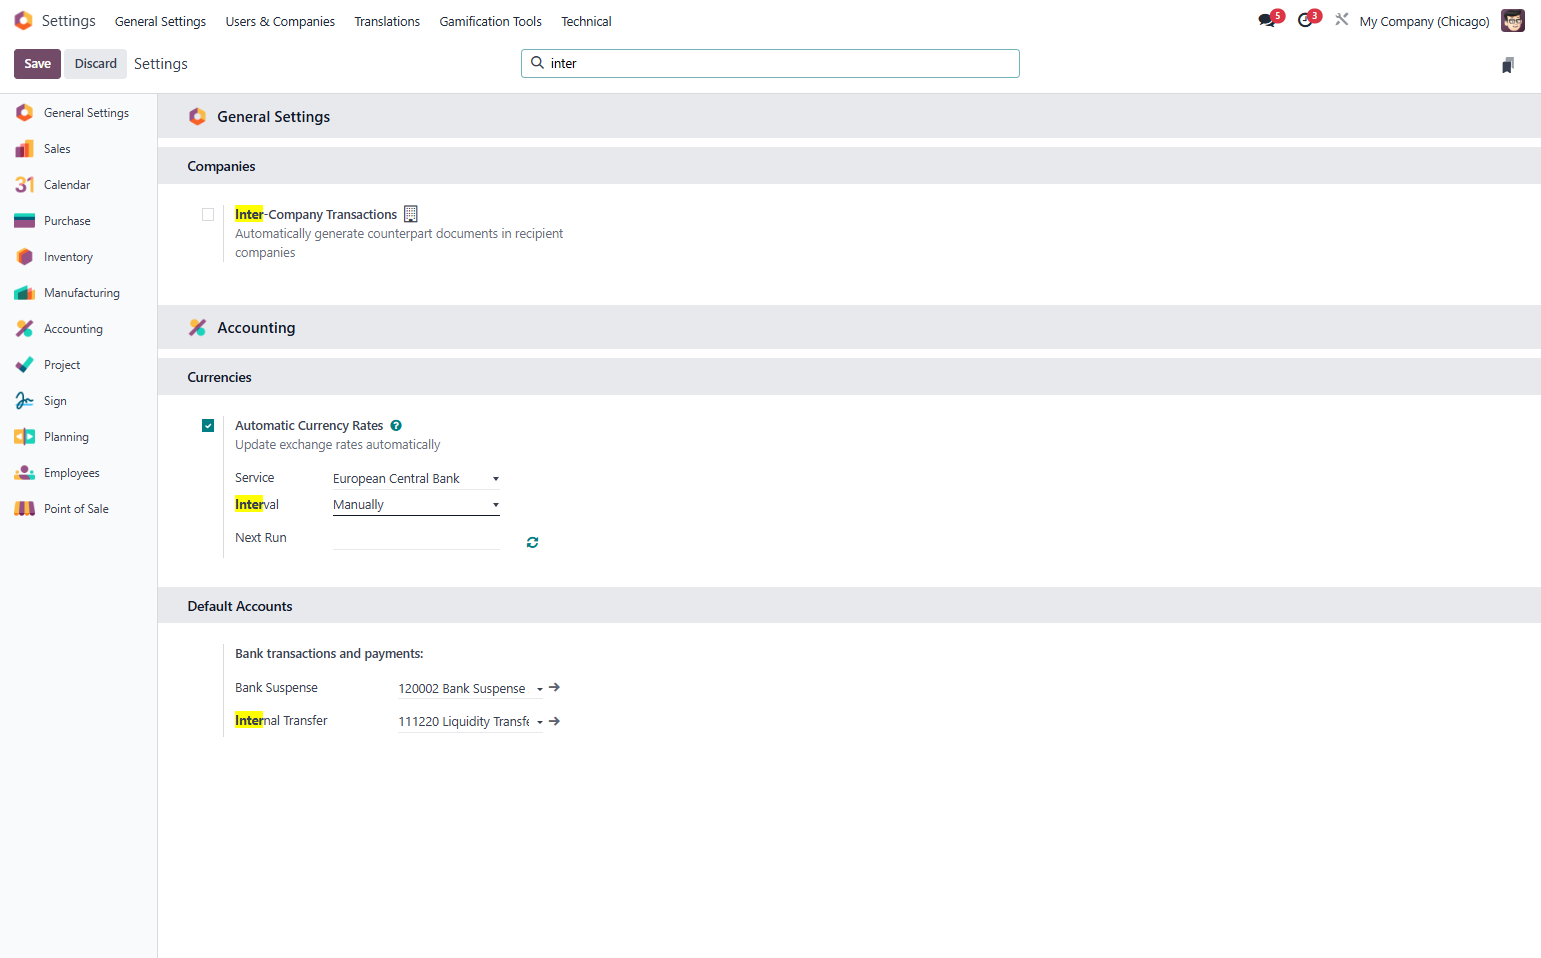1541x958 pixels.
Task: Click the refresh currency rates icon
Action: pos(532,542)
